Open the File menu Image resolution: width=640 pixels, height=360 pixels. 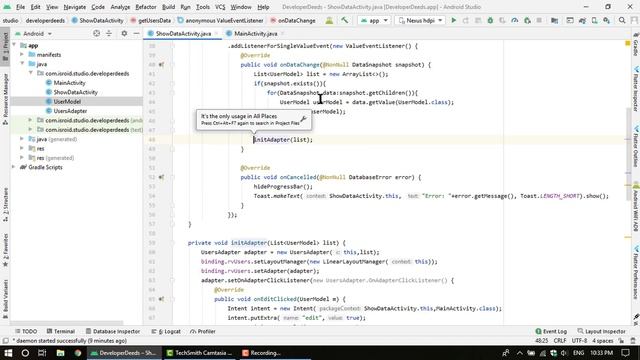[x=20, y=7]
